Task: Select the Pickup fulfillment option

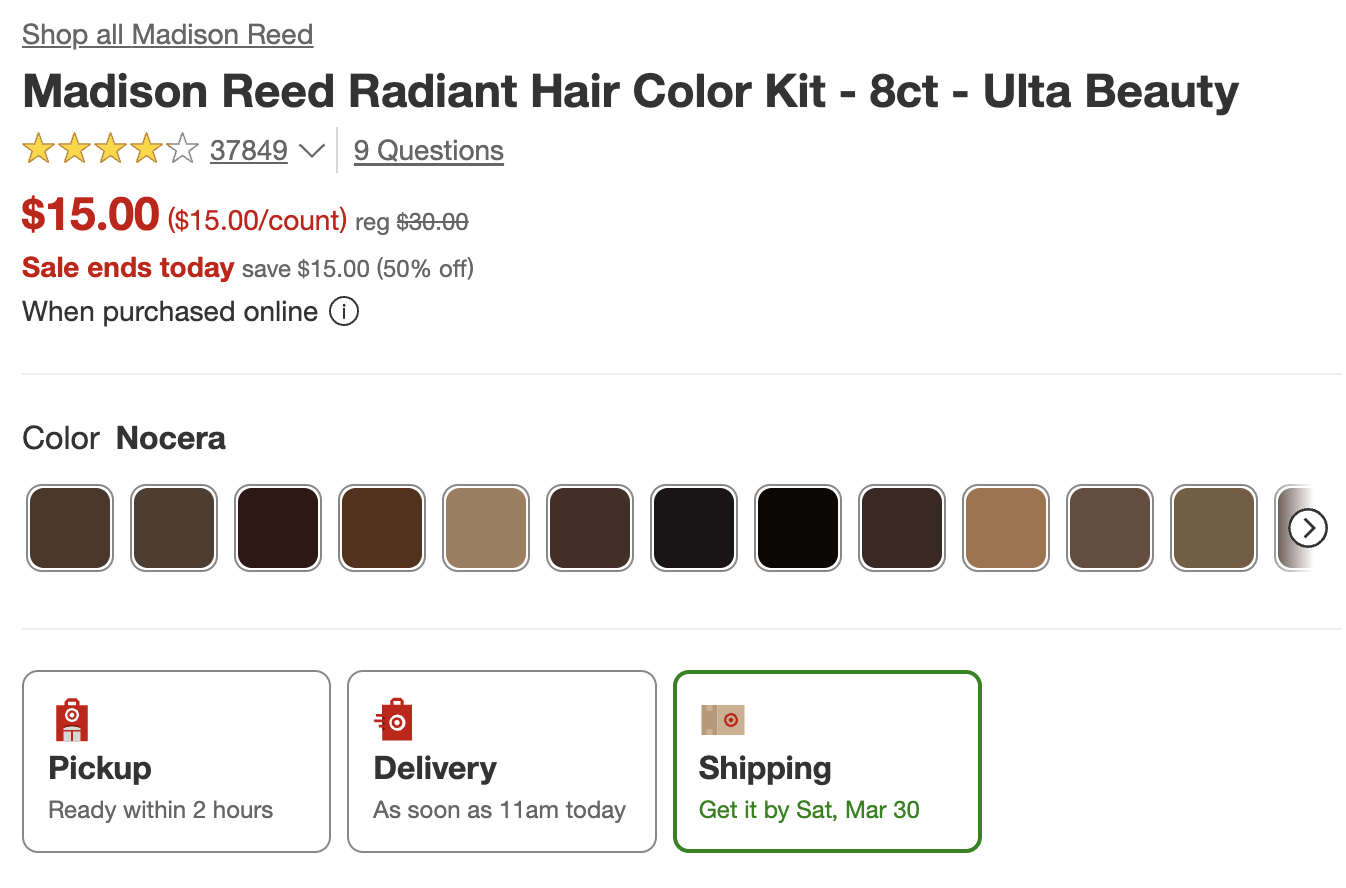Action: coord(176,761)
